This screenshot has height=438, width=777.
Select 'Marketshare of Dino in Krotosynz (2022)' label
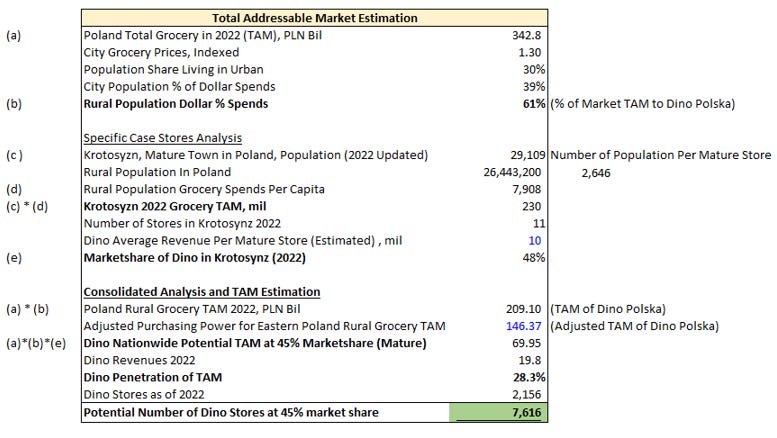(x=194, y=258)
